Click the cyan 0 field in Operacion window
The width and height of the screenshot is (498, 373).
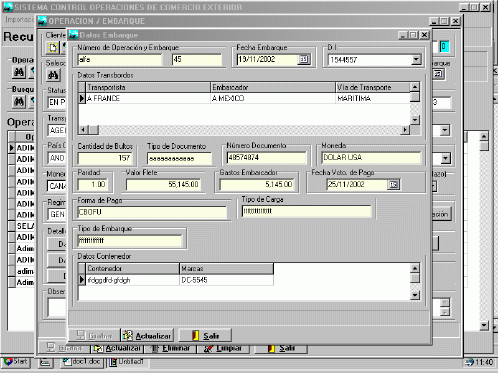tap(444, 47)
